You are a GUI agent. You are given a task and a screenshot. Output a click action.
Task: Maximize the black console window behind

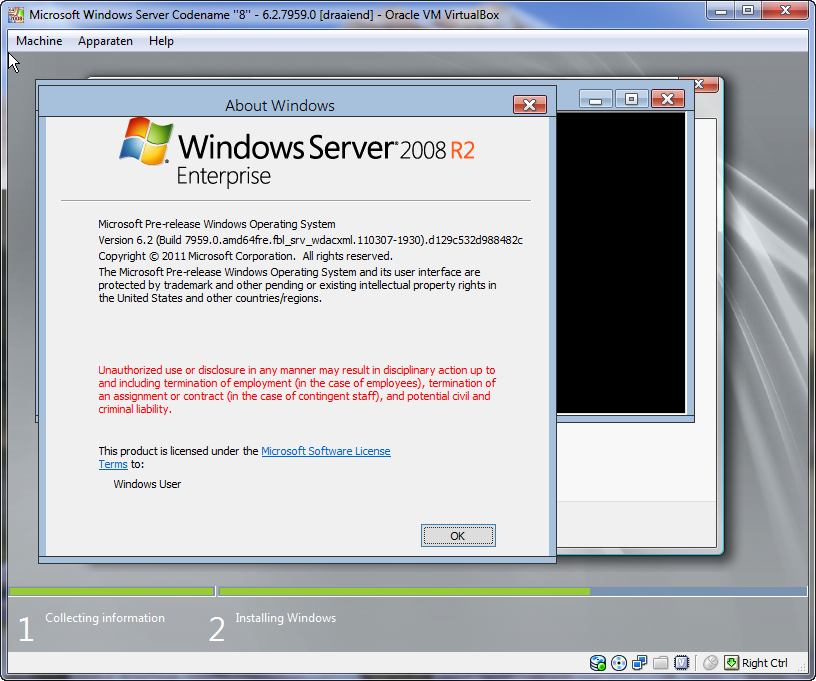pos(631,99)
